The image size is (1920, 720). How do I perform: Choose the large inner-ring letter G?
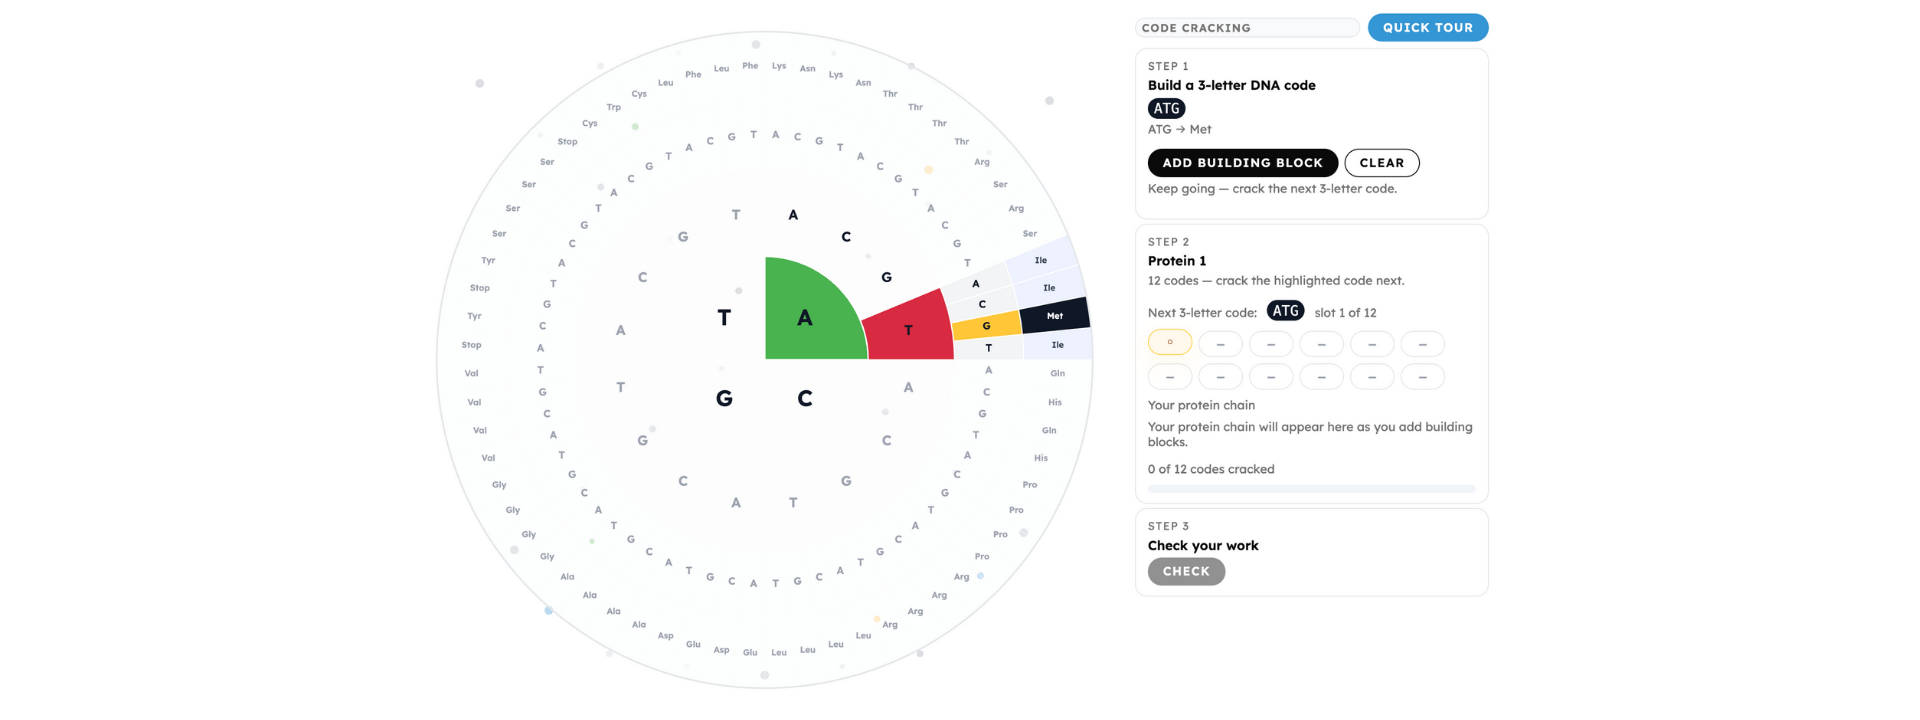pos(724,399)
